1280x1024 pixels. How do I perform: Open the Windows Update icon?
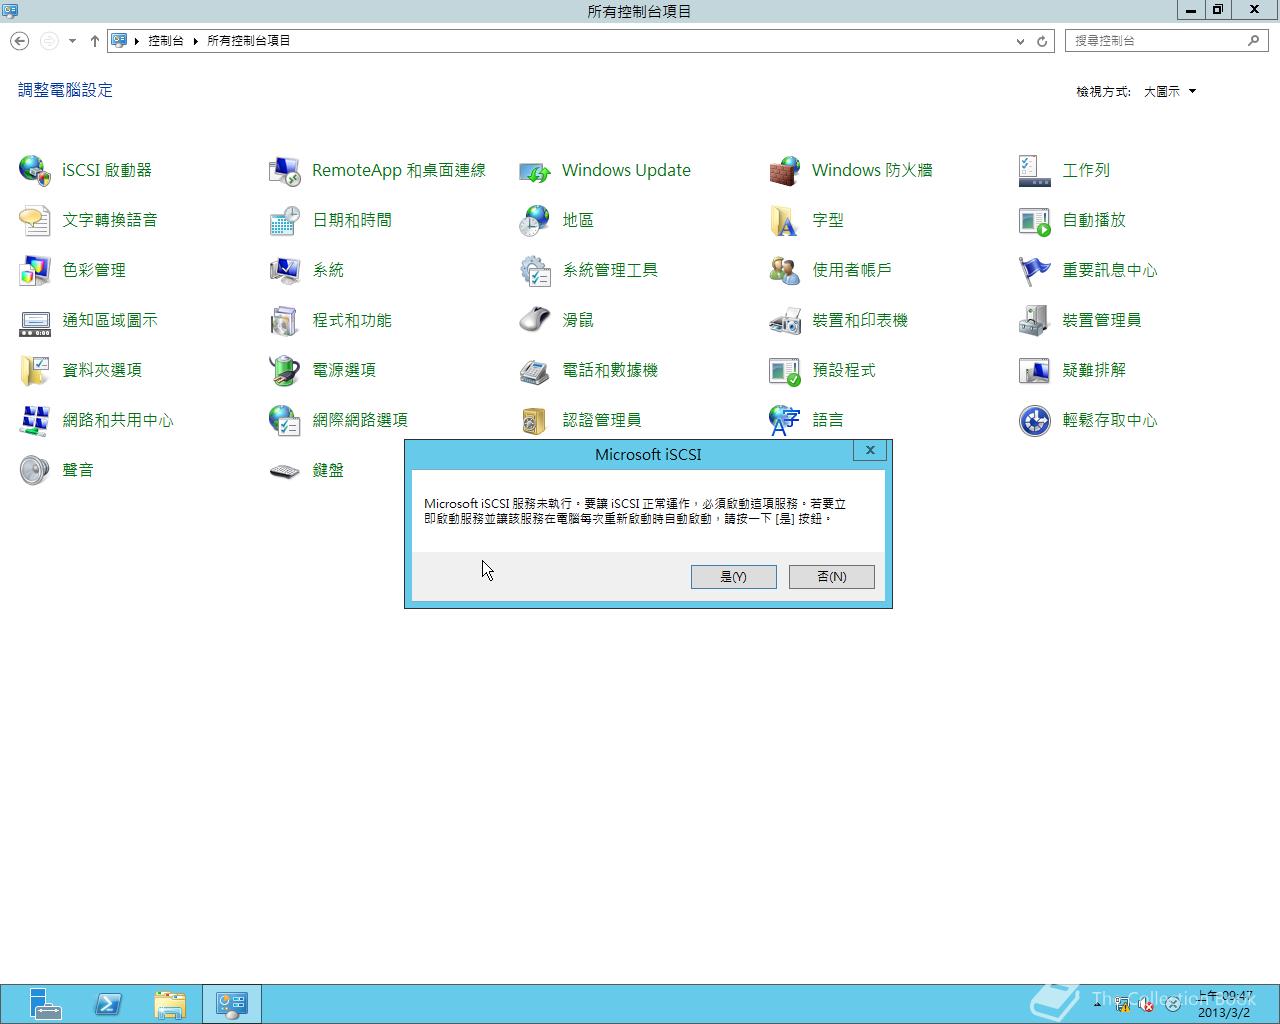coord(535,170)
